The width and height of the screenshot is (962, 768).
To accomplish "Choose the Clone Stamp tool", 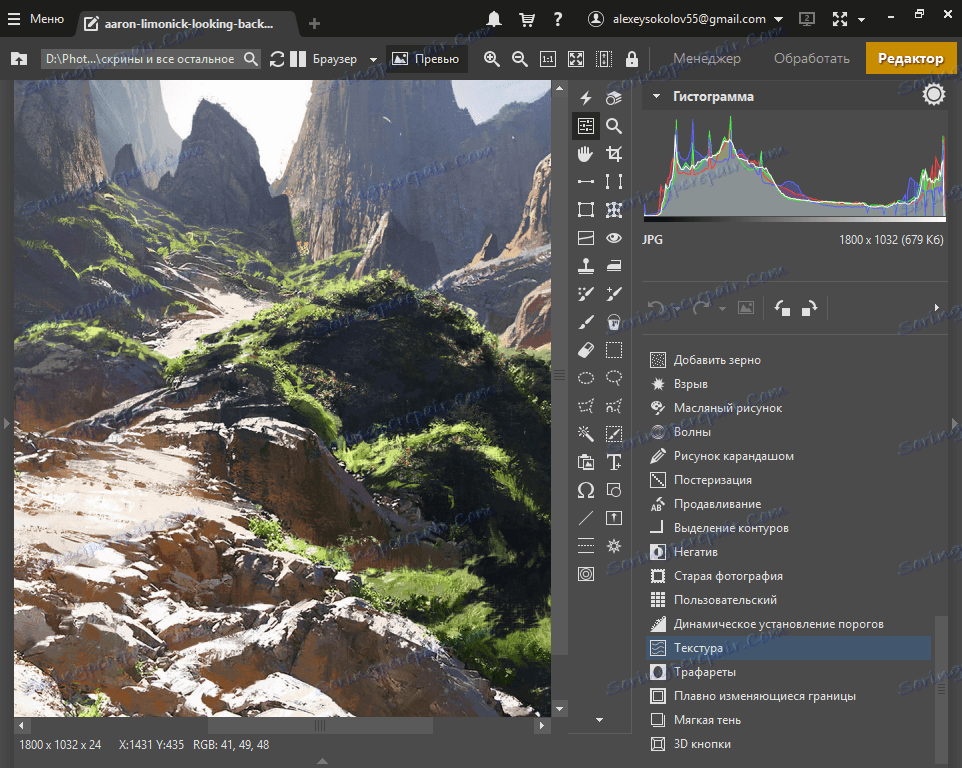I will (586, 266).
